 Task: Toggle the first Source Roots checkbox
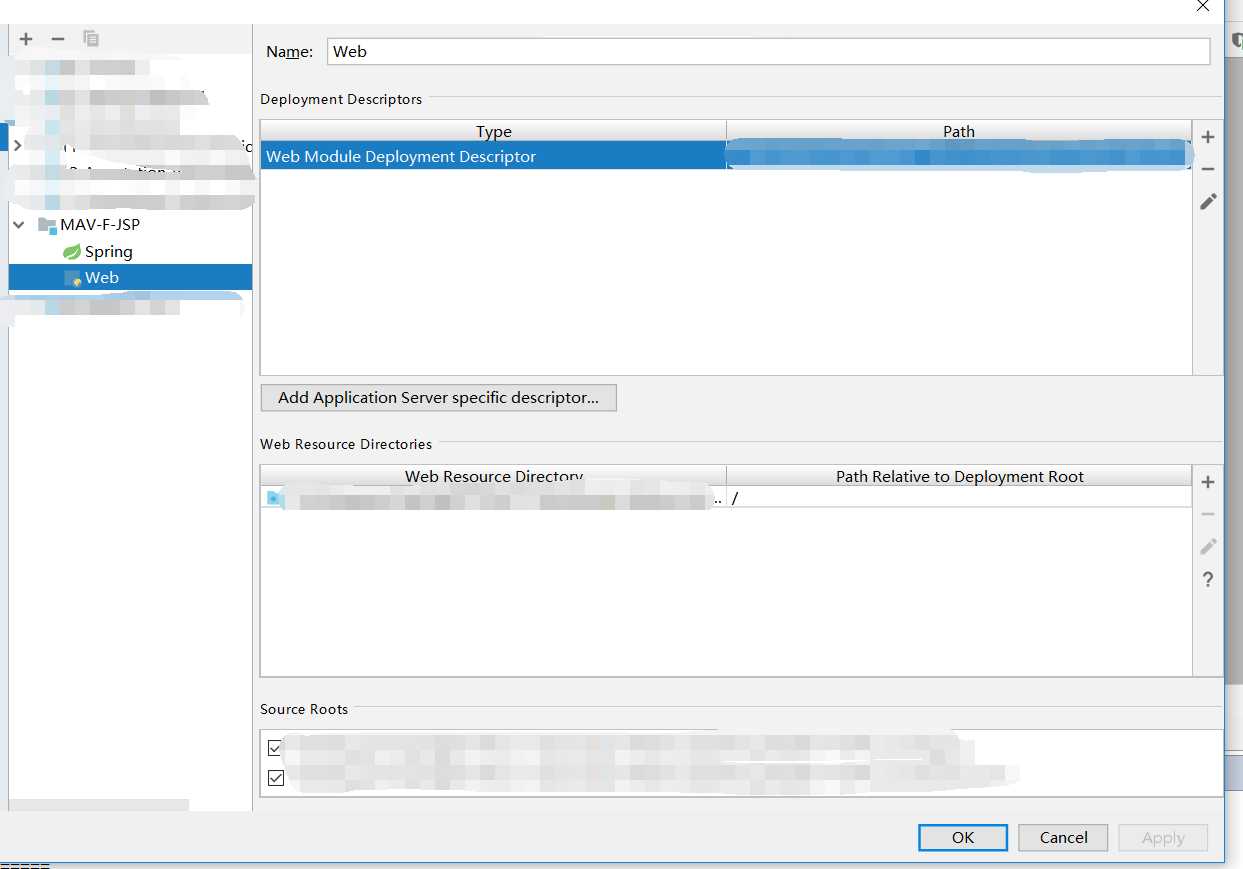click(x=276, y=748)
